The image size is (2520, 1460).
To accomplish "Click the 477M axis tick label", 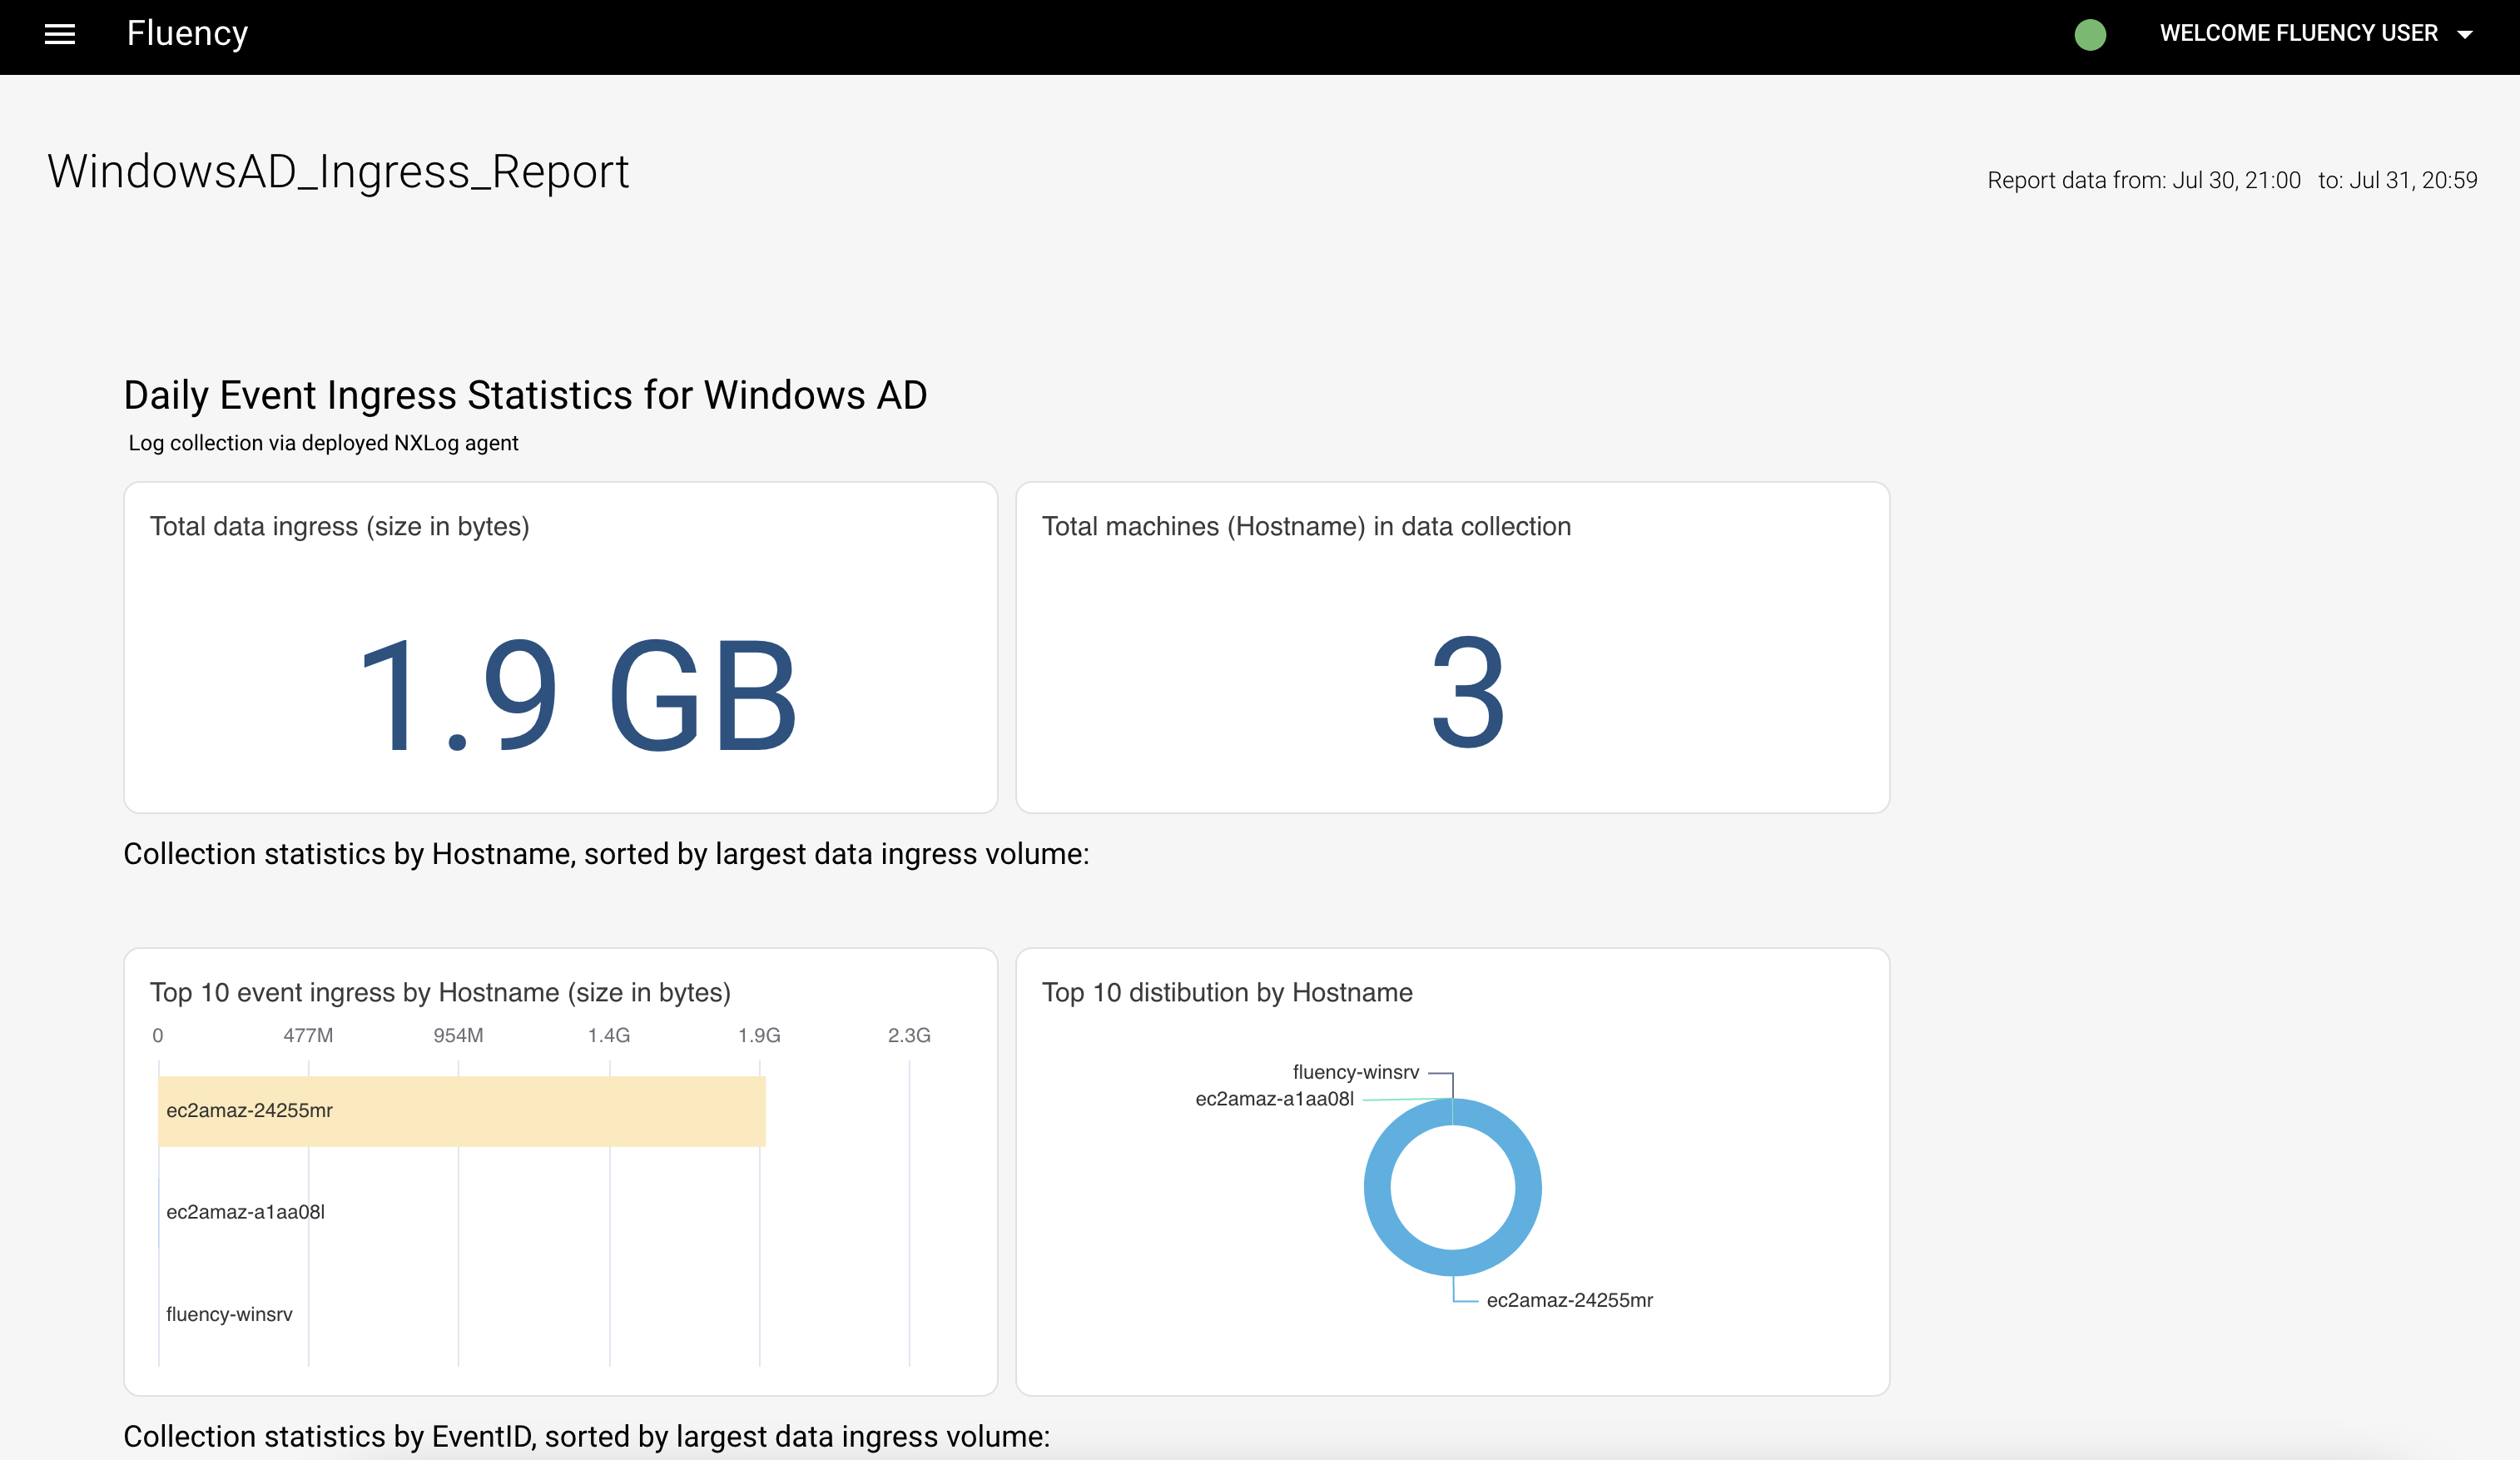I will [308, 1035].
